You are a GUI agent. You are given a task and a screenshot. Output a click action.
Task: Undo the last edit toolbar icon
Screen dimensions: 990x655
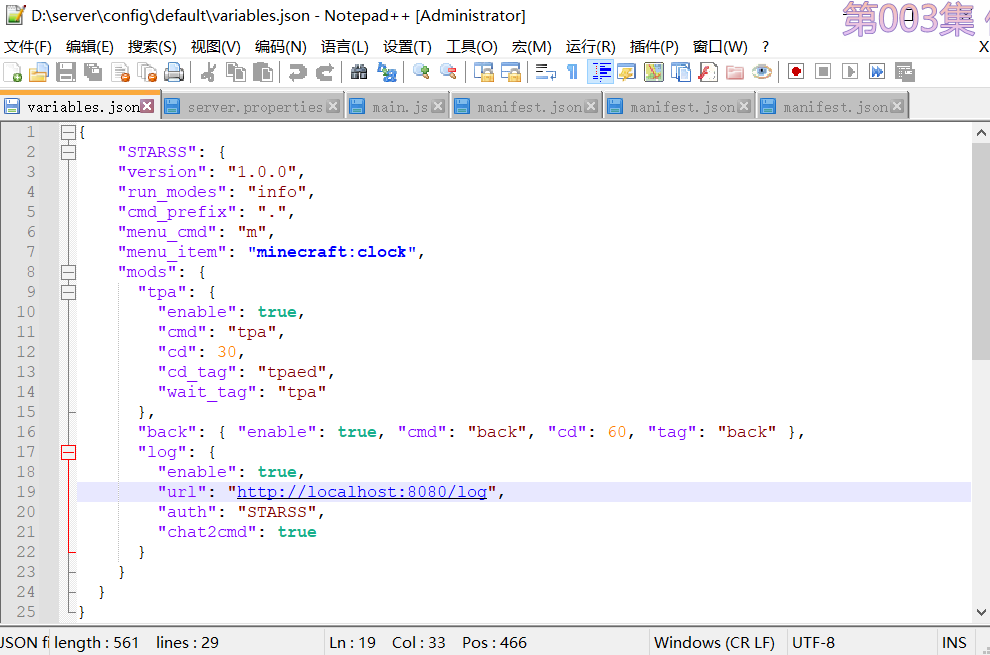pyautogui.click(x=297, y=73)
